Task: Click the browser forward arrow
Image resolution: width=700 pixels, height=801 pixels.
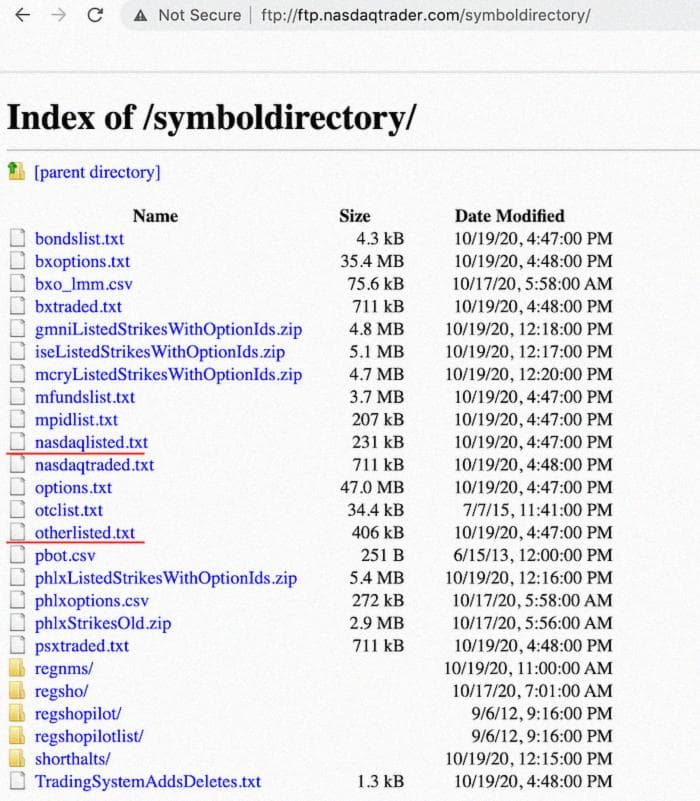Action: [x=59, y=15]
